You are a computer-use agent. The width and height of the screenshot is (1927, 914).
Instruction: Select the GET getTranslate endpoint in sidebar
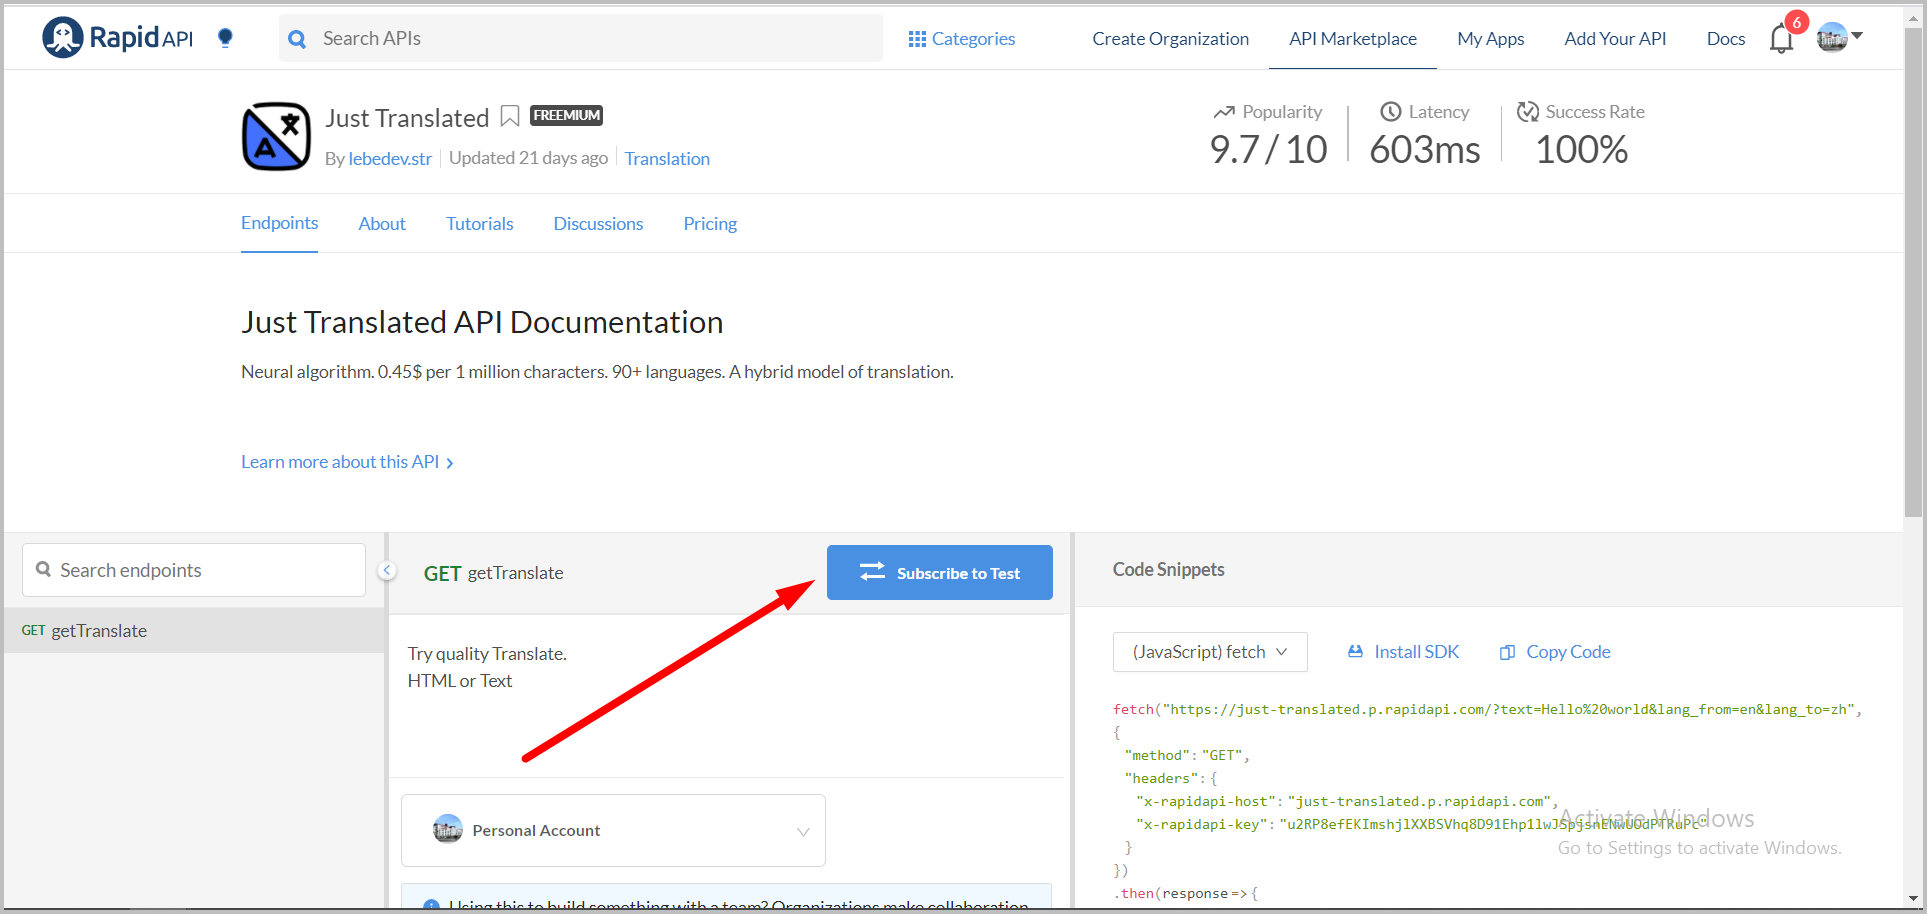(x=193, y=631)
